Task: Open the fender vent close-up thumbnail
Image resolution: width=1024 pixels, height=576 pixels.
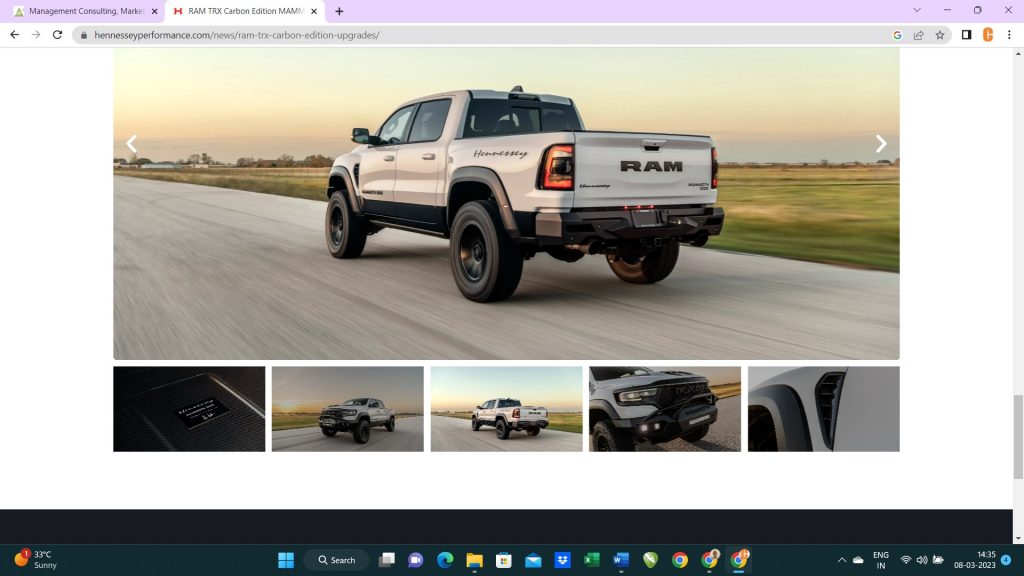Action: [824, 409]
